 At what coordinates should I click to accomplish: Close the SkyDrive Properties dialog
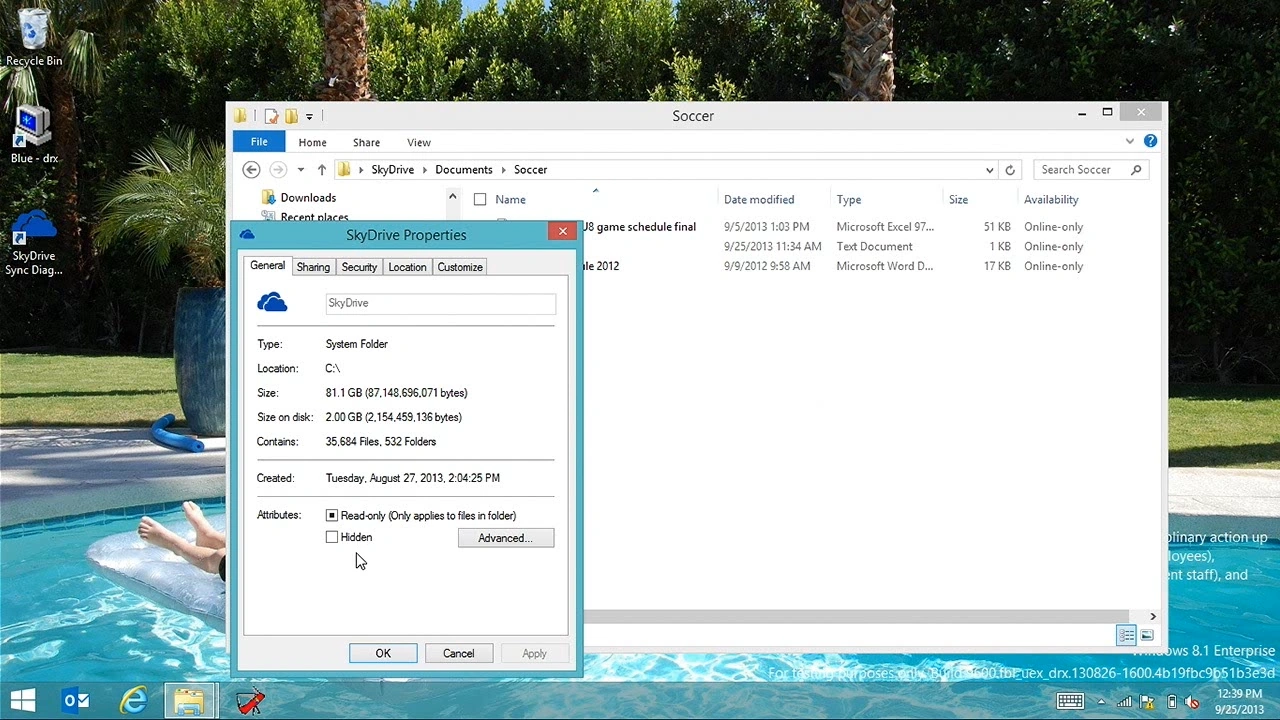point(562,231)
